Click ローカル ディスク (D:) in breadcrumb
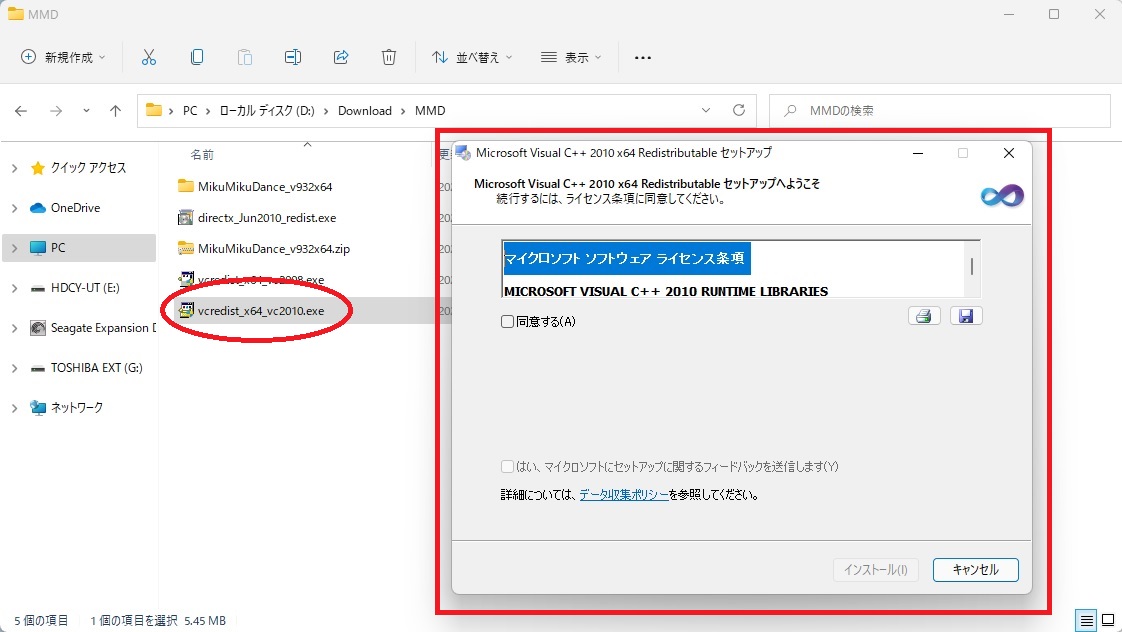1122x632 pixels. tap(266, 111)
